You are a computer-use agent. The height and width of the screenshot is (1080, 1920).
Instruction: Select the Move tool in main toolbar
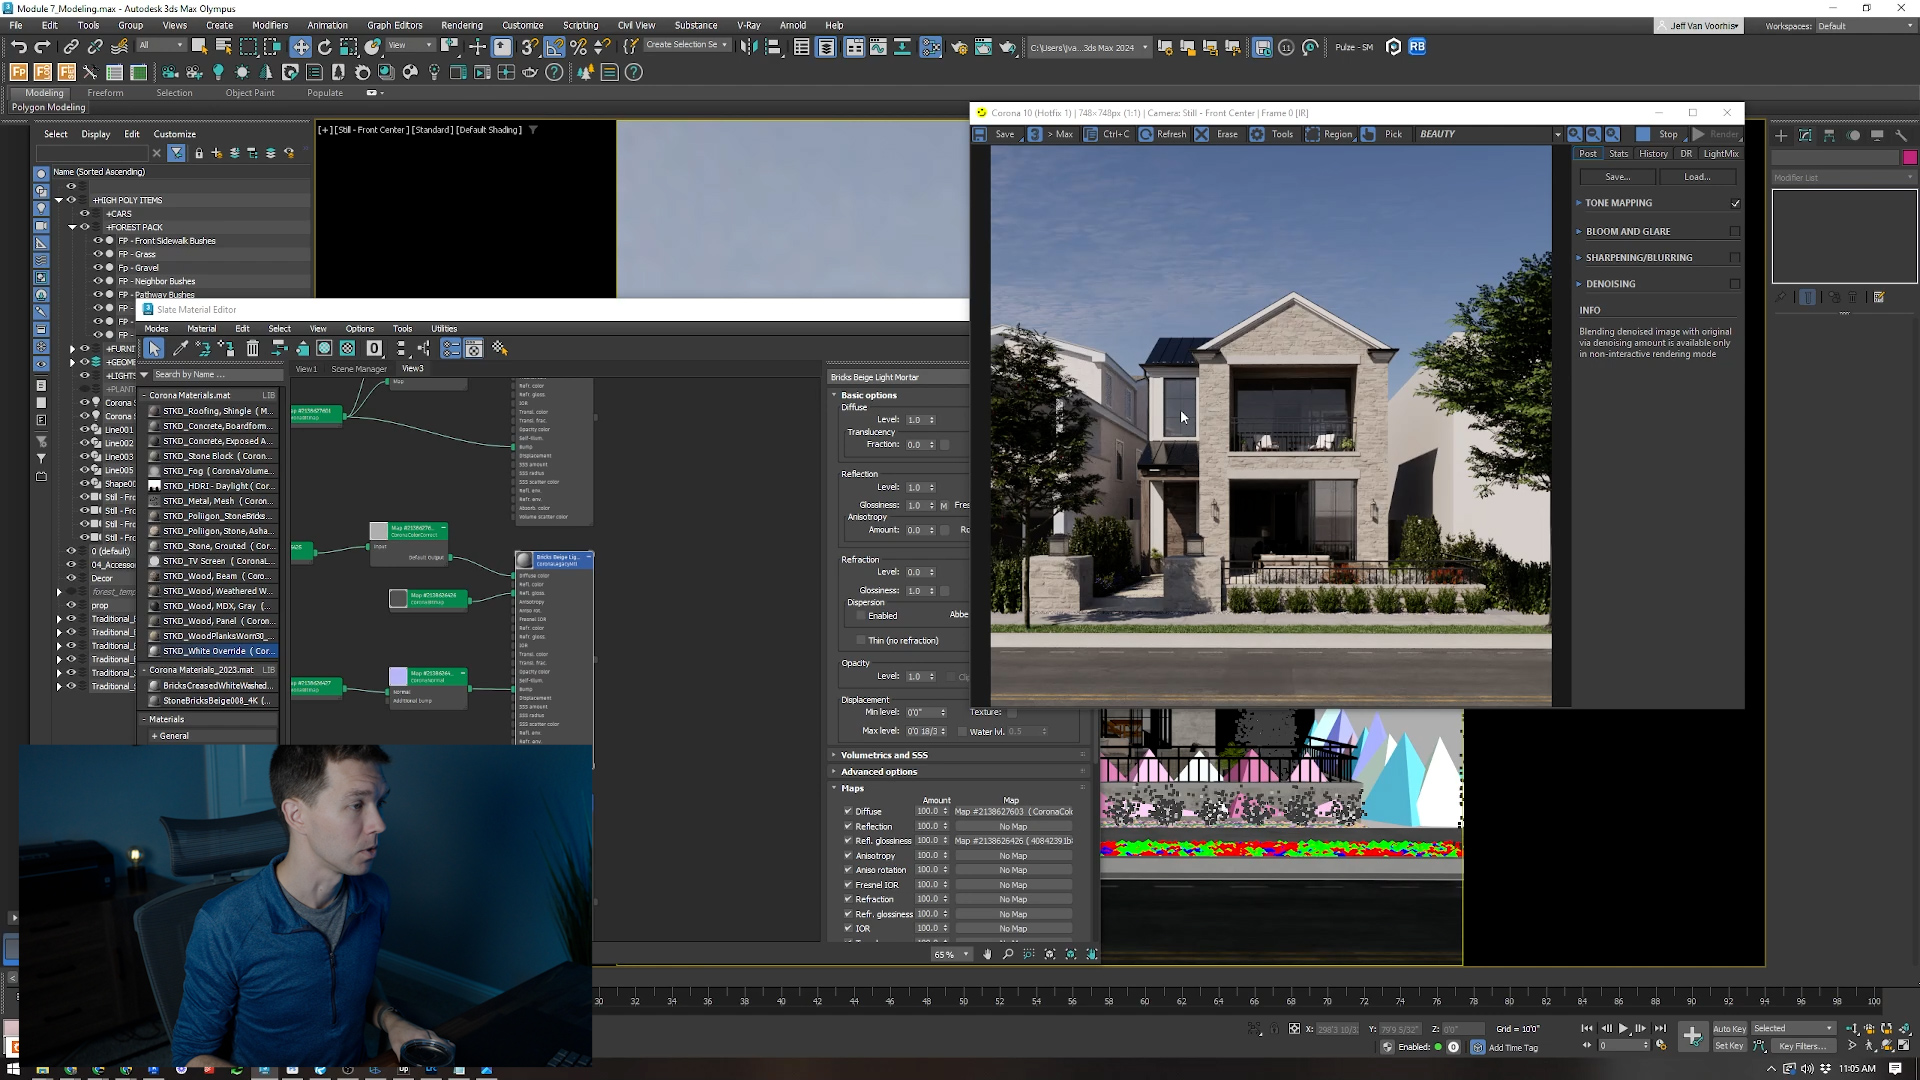(x=301, y=47)
